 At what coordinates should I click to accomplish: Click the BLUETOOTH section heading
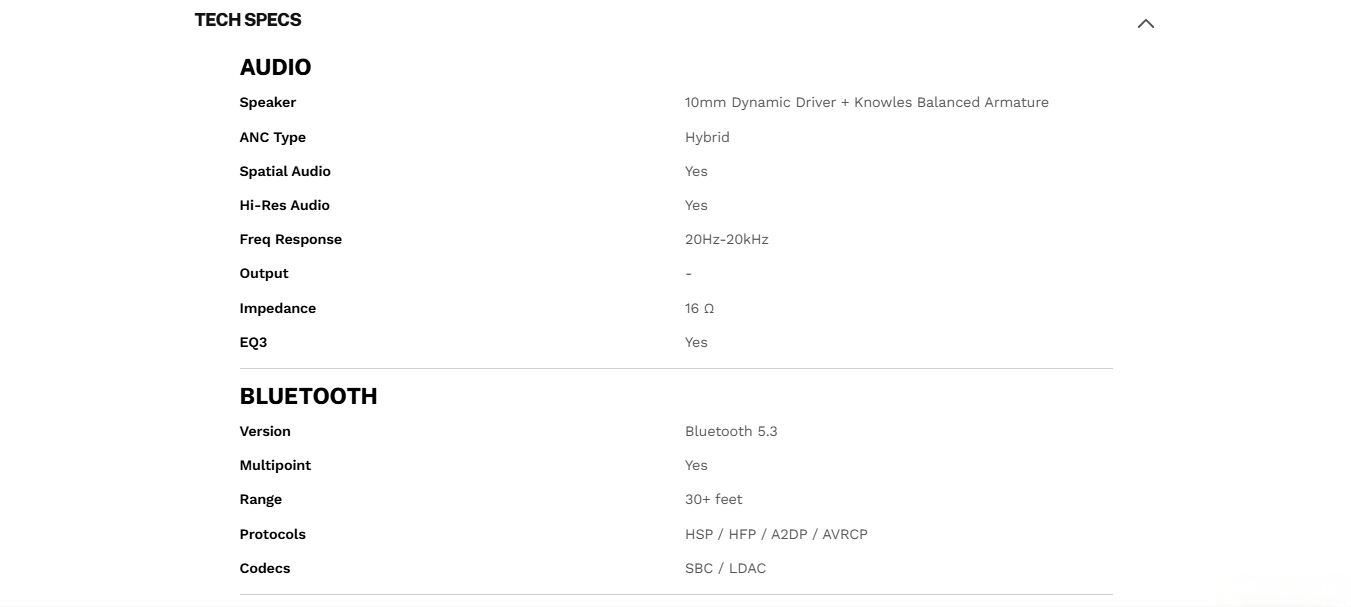click(x=308, y=396)
